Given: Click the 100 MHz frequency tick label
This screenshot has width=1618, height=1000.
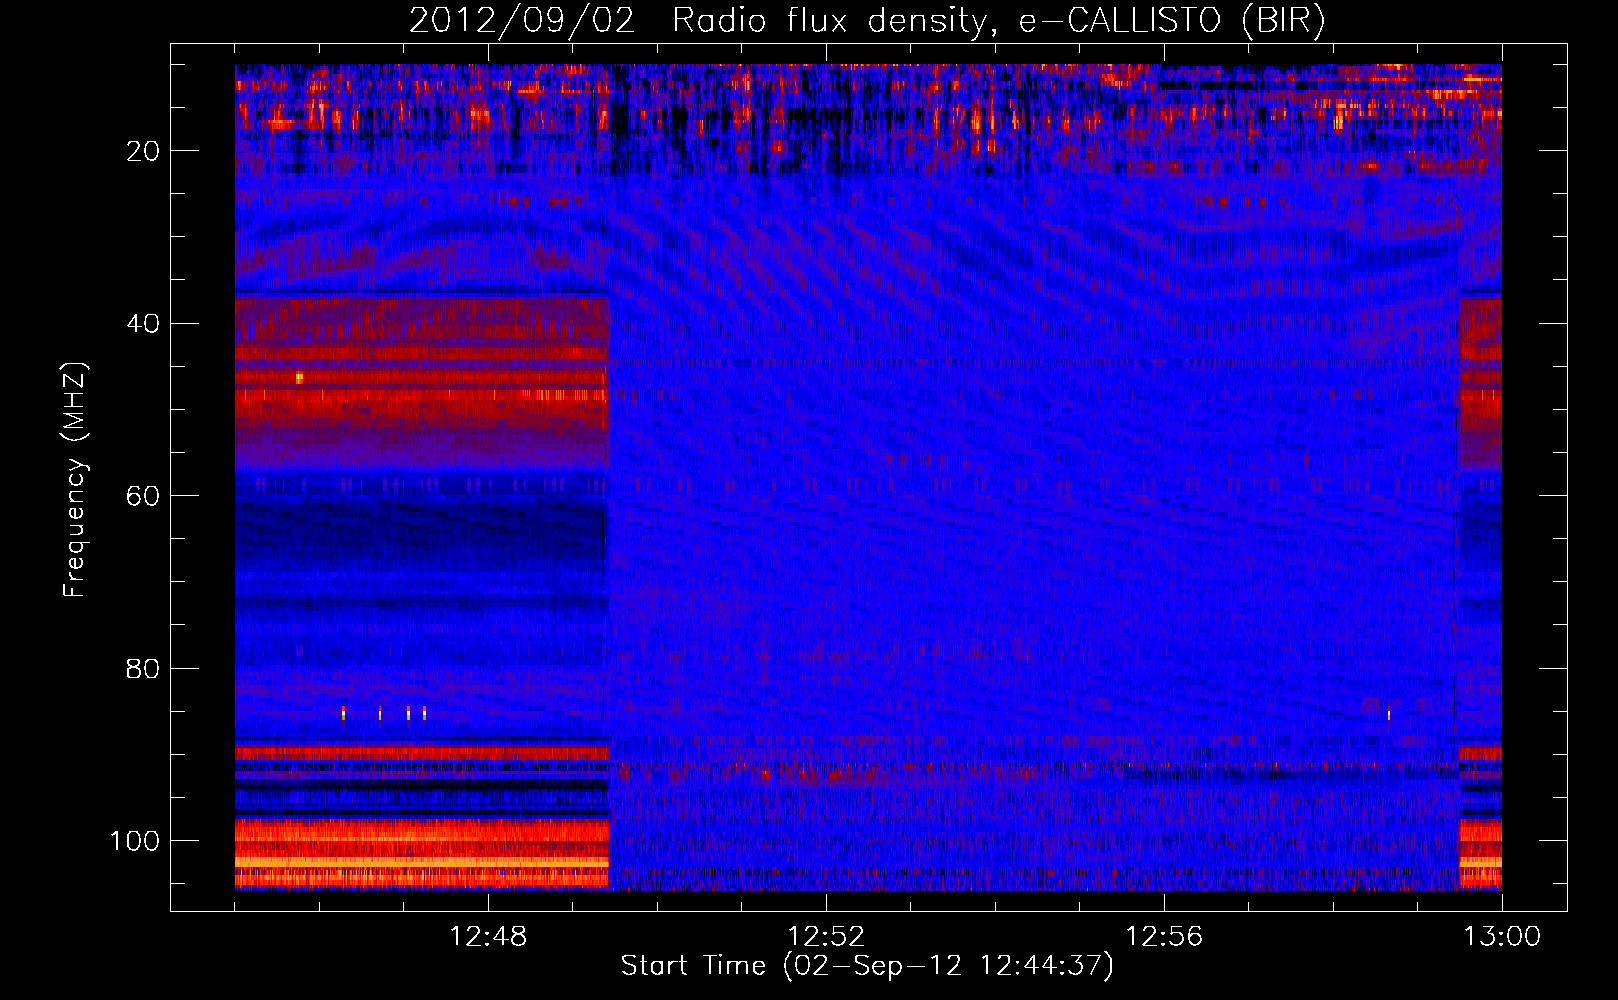Looking at the screenshot, I should [135, 841].
